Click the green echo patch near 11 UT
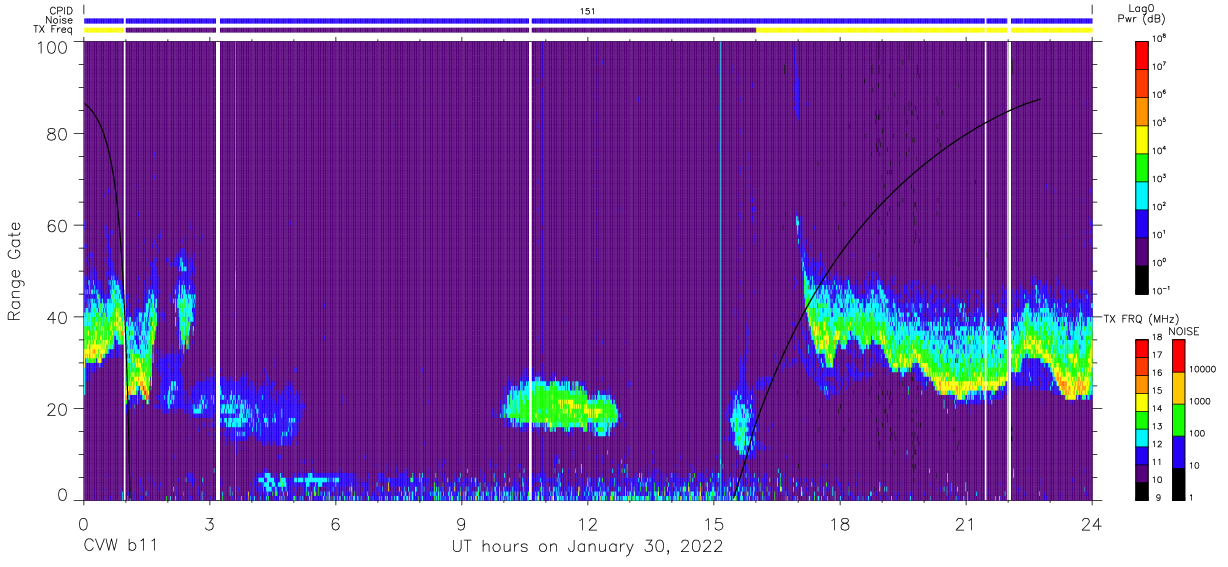This screenshot has height=567, width=1228. pos(560,406)
